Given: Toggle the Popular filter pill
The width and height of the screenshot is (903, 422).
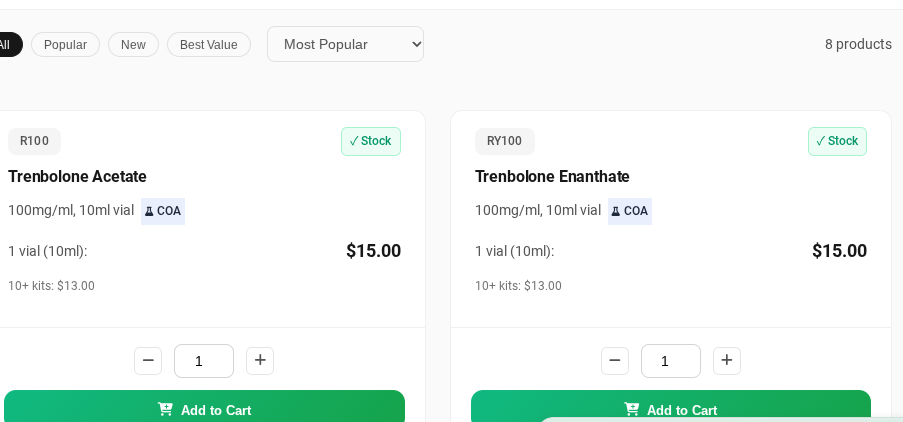Looking at the screenshot, I should coord(65,45).
